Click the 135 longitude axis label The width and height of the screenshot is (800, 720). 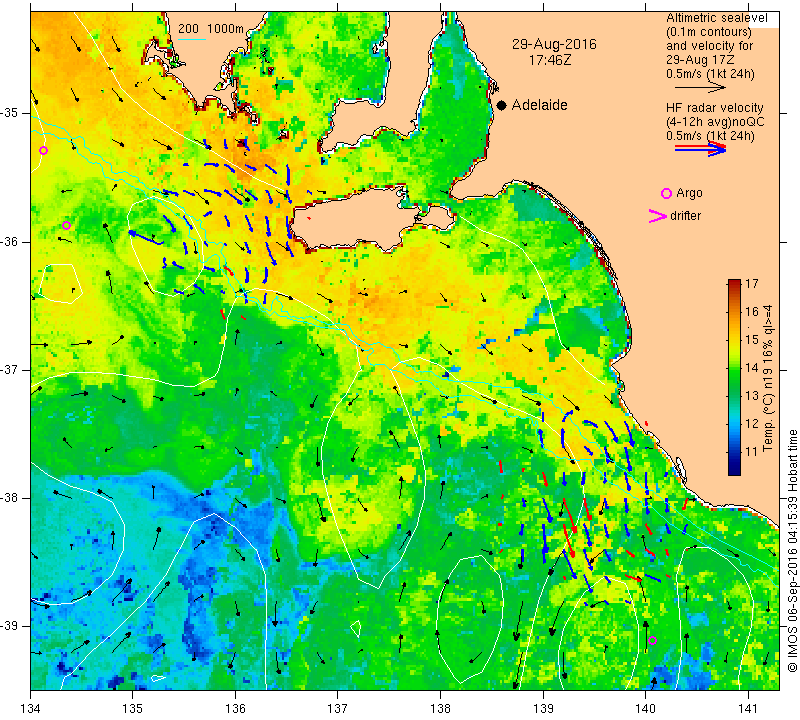click(x=133, y=708)
